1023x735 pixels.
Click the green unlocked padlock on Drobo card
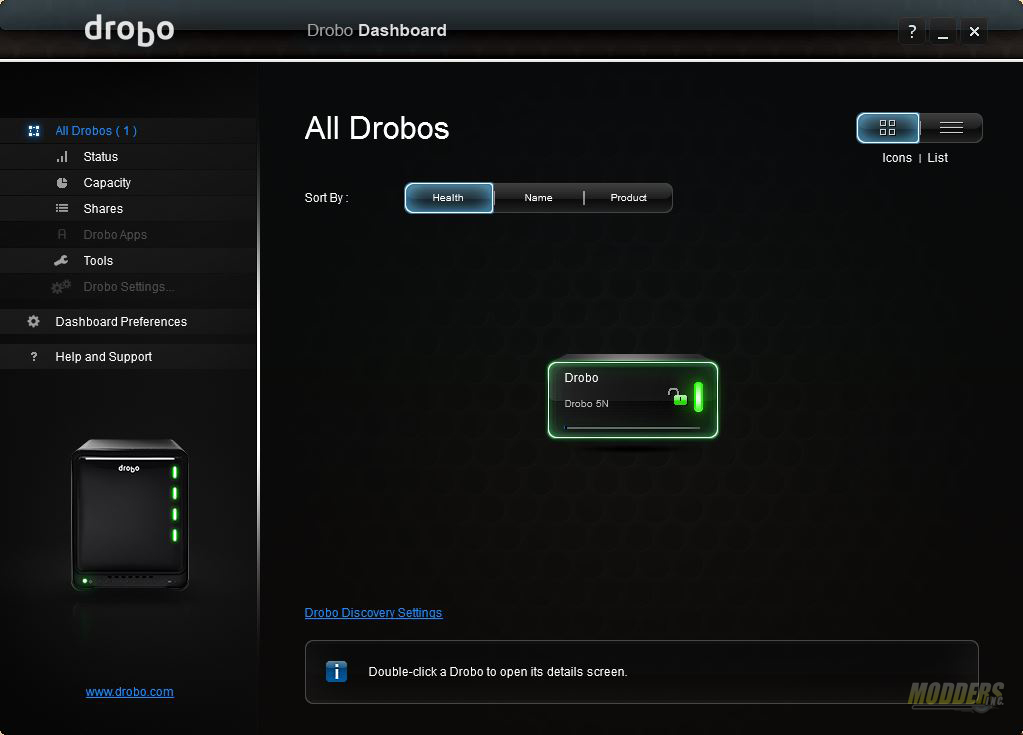677,397
